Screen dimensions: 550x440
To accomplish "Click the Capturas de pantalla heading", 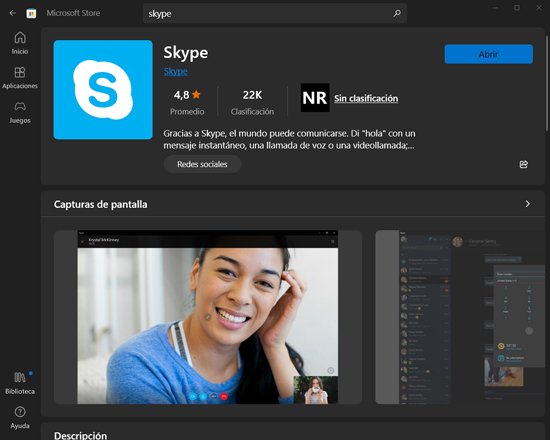I will (101, 204).
